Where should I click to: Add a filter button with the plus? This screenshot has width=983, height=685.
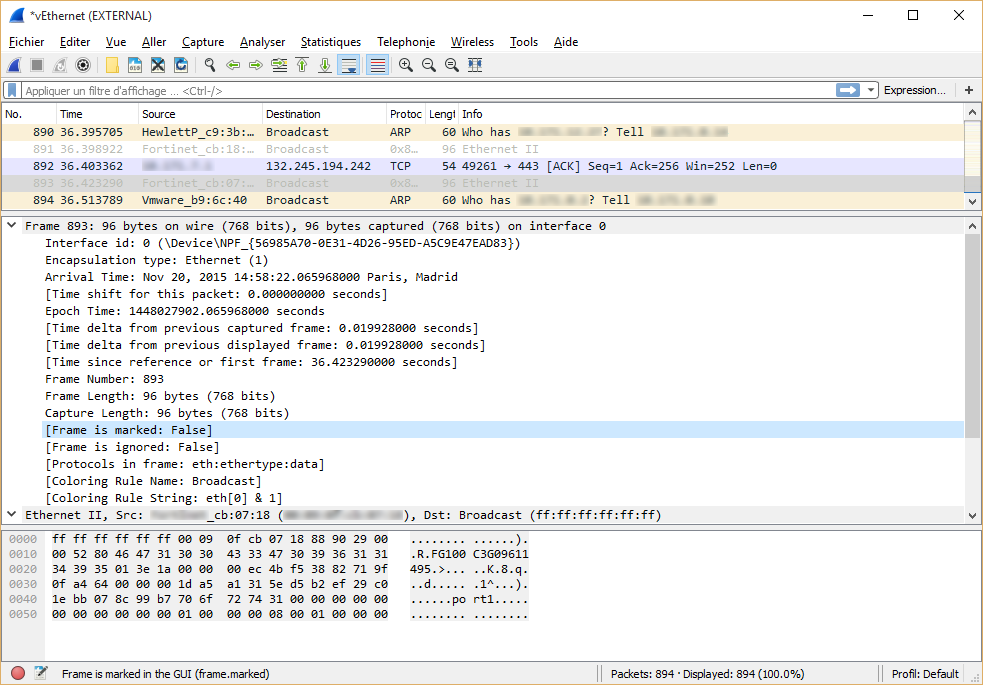coord(969,90)
